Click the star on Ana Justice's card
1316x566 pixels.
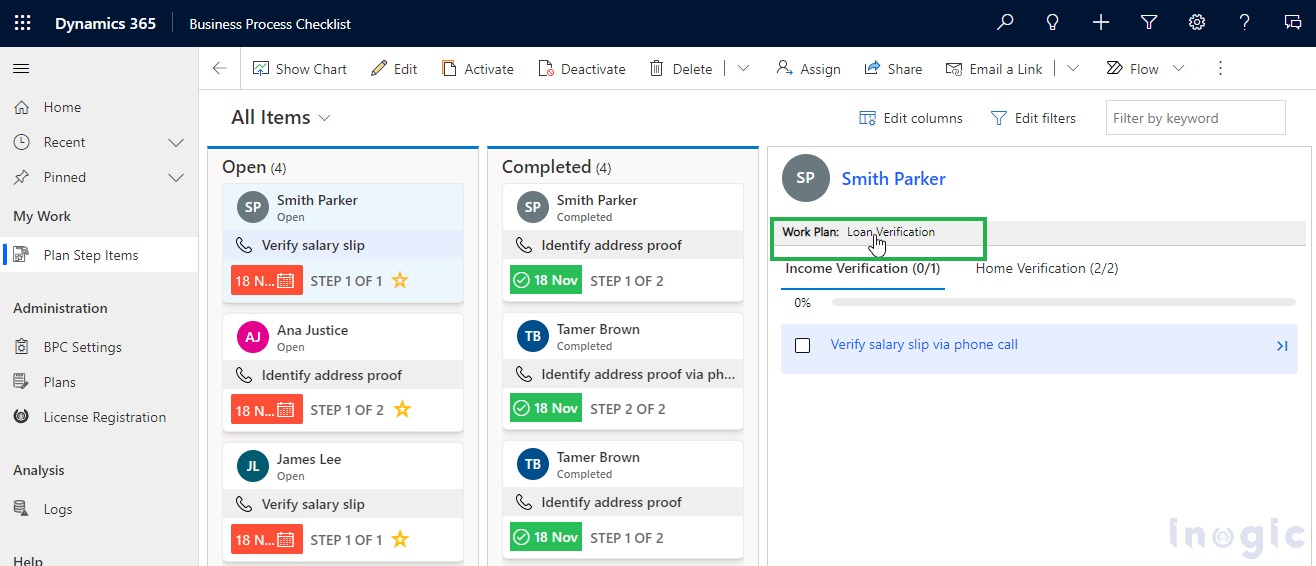click(x=402, y=410)
